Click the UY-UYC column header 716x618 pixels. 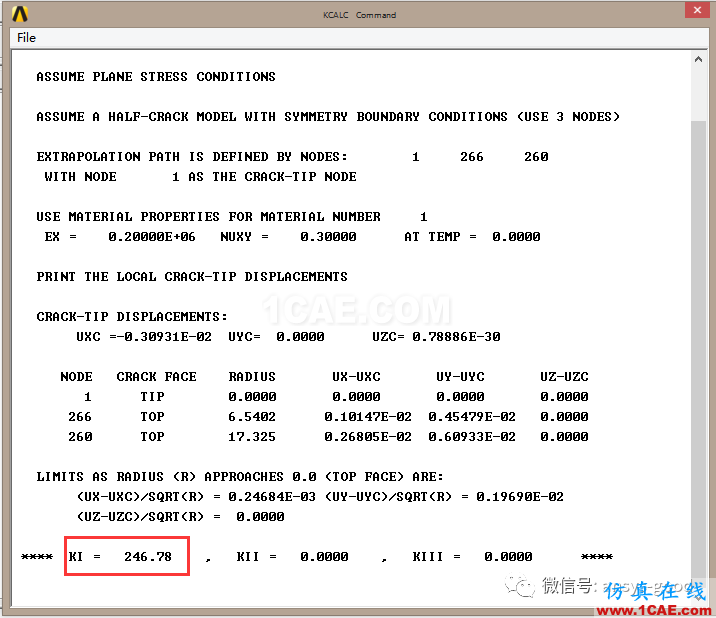460,377
